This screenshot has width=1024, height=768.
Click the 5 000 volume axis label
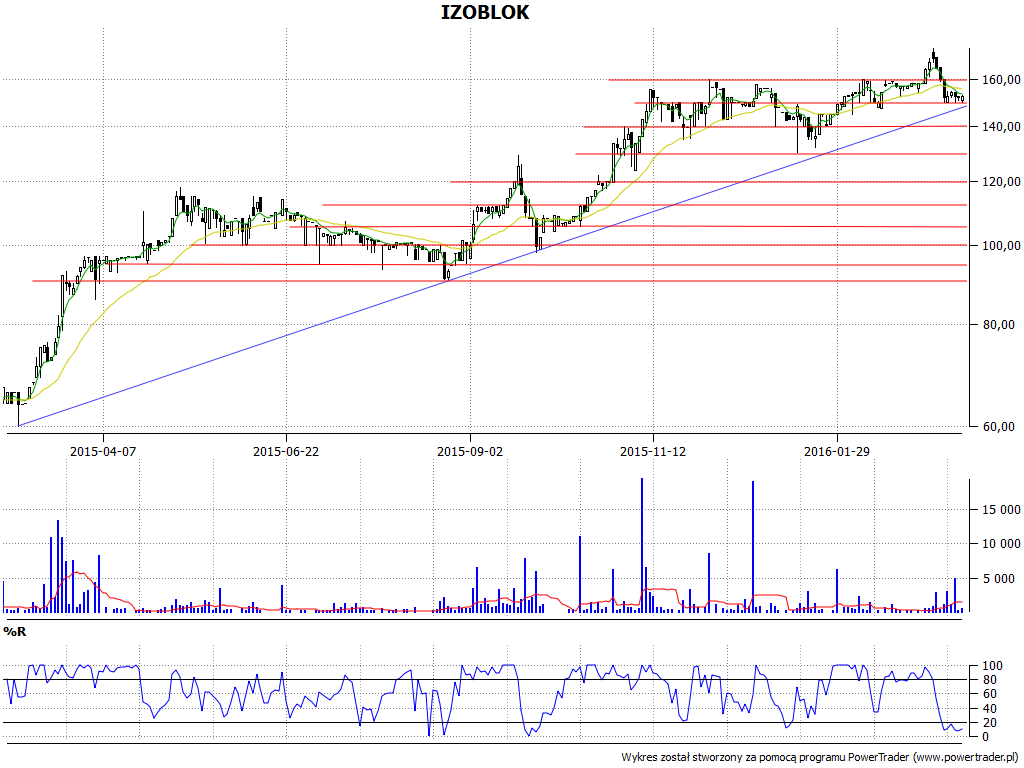[x=1001, y=578]
